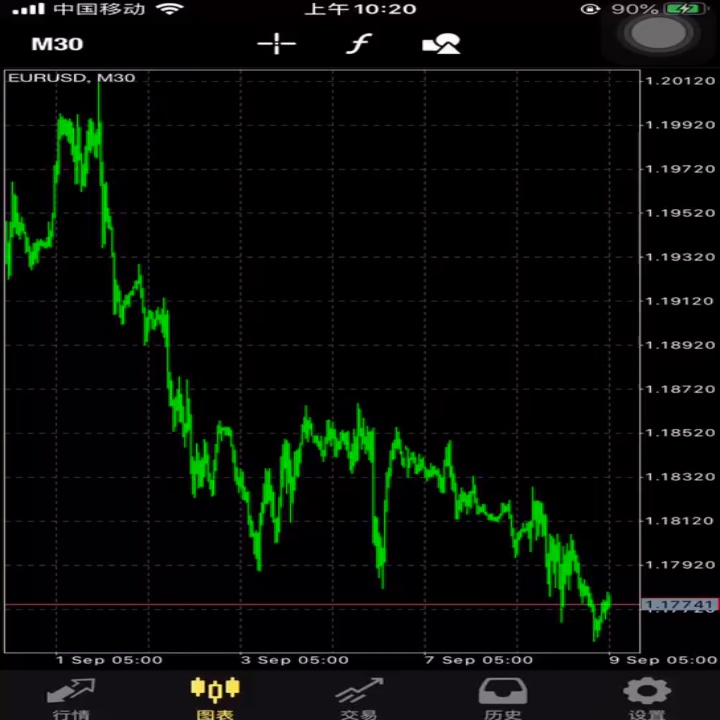Click the 9 Sep 05:00 time label
720x720 pixels.
663,660
